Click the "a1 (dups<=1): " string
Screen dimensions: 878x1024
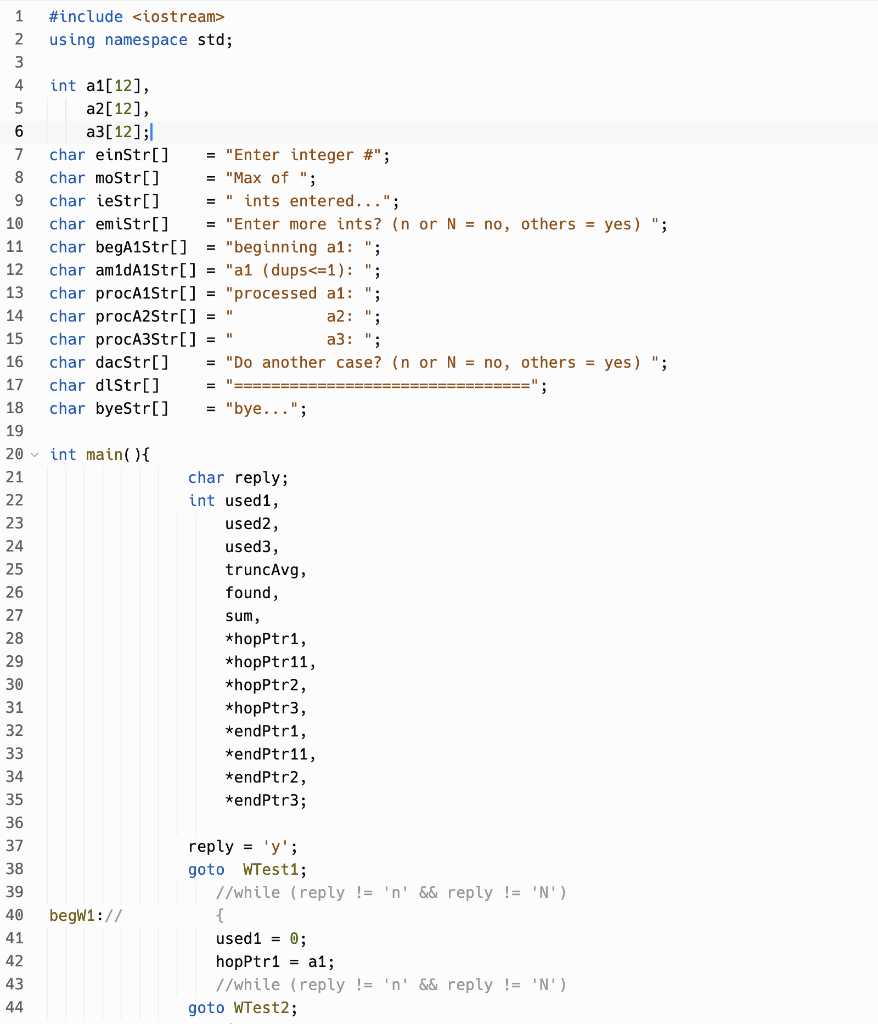tap(299, 270)
